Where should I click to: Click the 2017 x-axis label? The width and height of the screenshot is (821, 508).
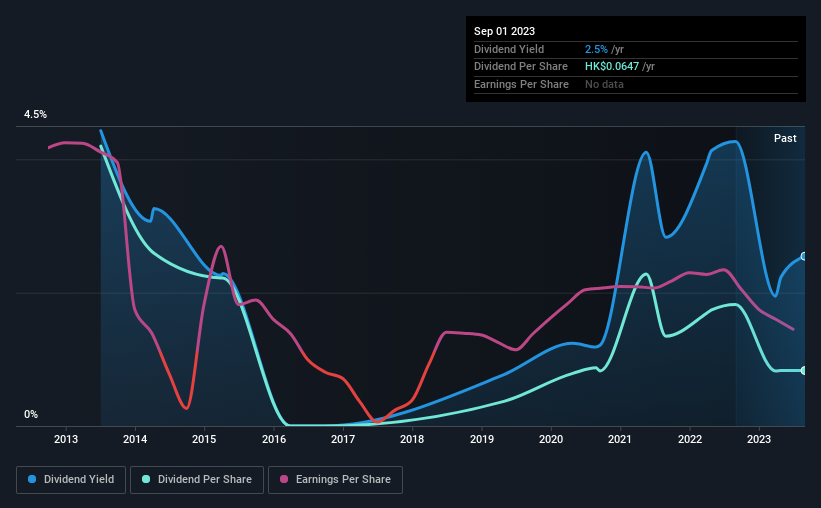(x=343, y=439)
